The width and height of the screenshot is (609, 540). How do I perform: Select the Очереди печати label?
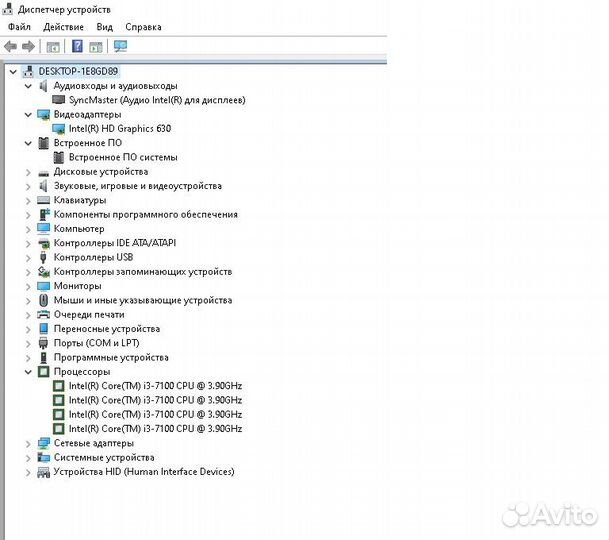click(x=89, y=315)
